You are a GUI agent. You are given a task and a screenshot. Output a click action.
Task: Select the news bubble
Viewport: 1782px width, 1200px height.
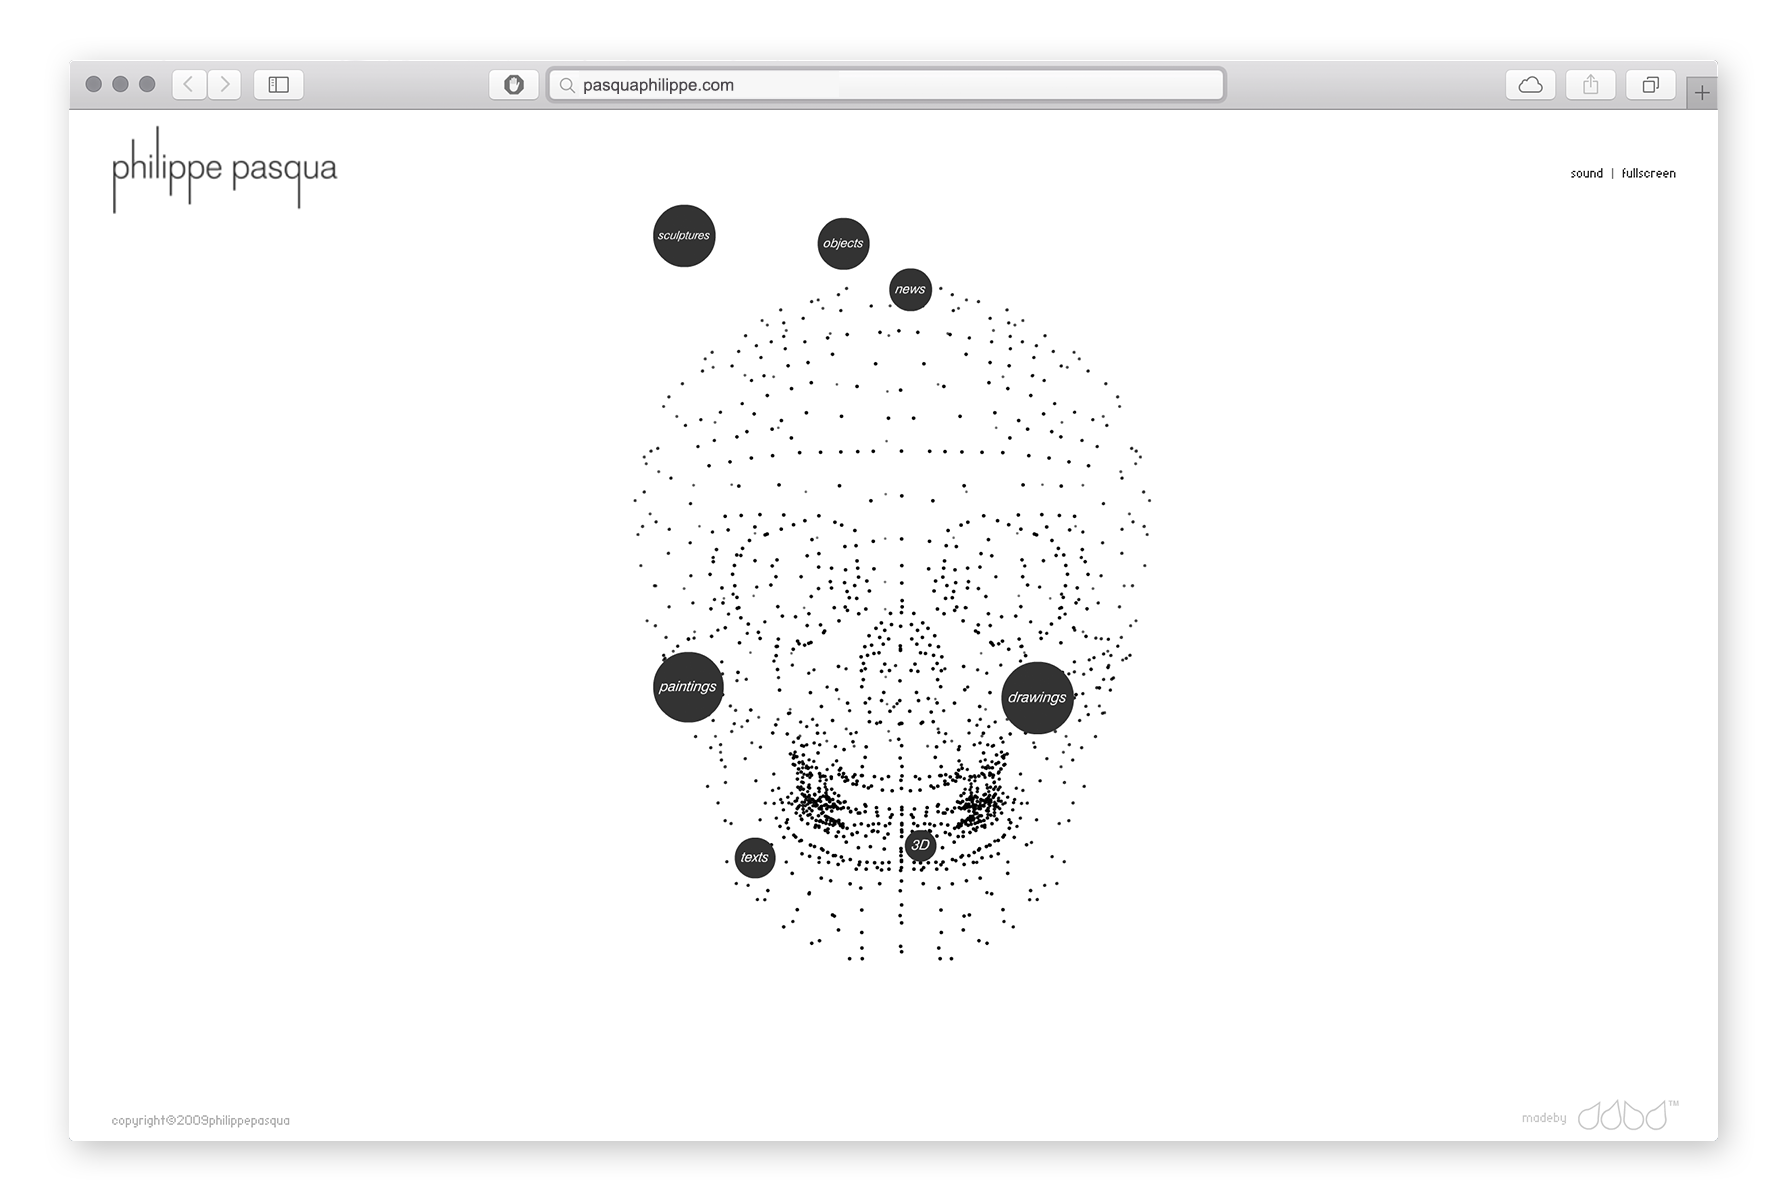(910, 290)
